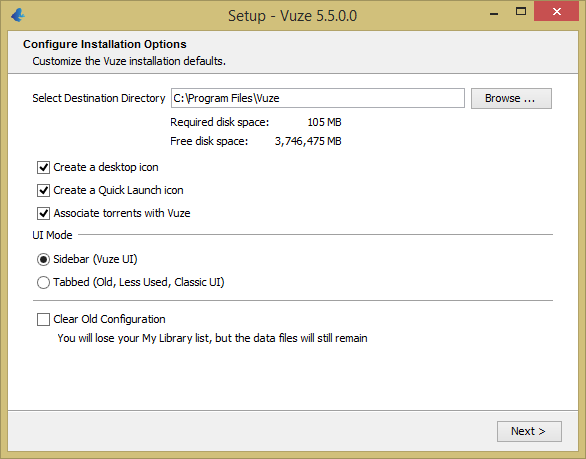Maximize the Vuze setup window

[x=521, y=12]
